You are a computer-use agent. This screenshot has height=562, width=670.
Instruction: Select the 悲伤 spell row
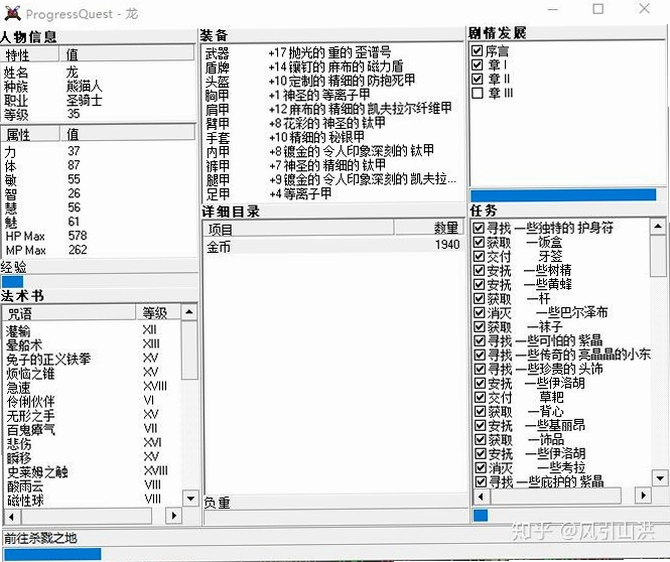point(92,443)
